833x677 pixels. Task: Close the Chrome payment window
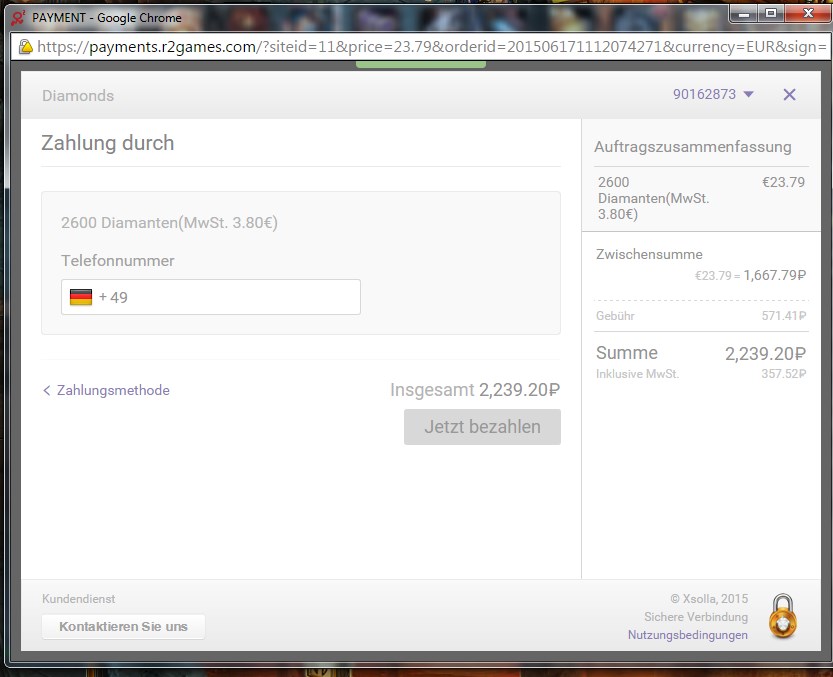(x=805, y=13)
